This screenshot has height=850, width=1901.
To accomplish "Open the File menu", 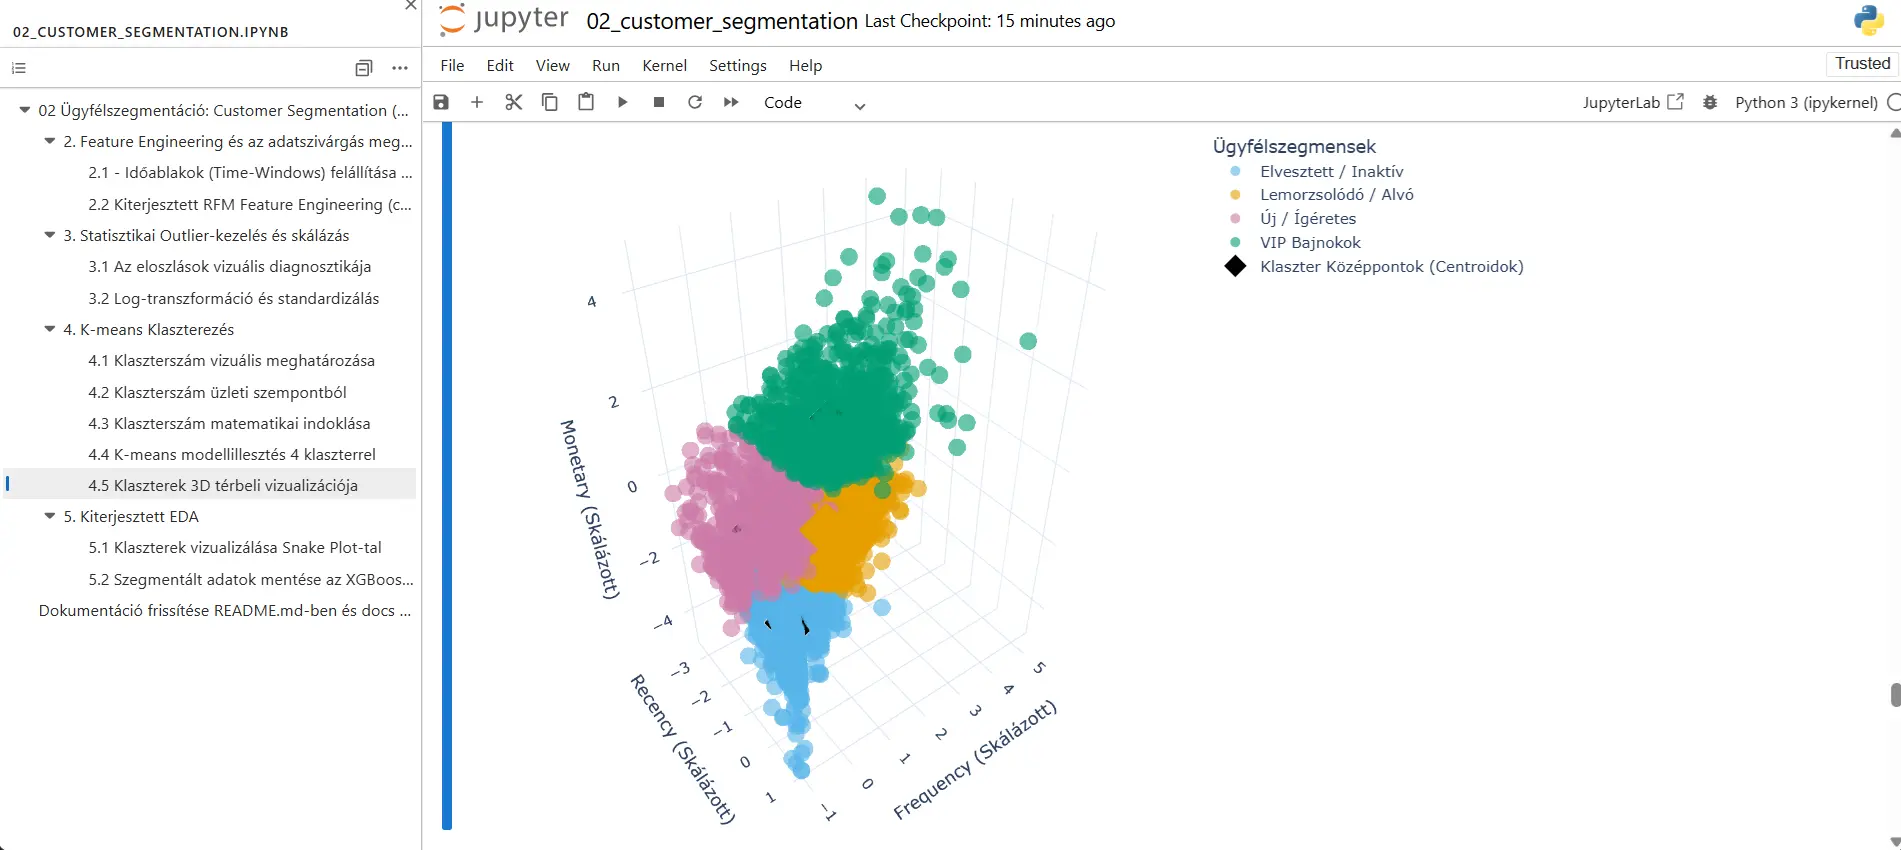I will click(452, 65).
